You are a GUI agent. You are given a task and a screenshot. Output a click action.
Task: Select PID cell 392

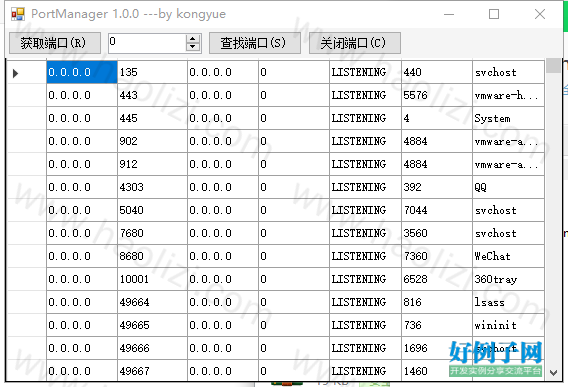(x=437, y=187)
